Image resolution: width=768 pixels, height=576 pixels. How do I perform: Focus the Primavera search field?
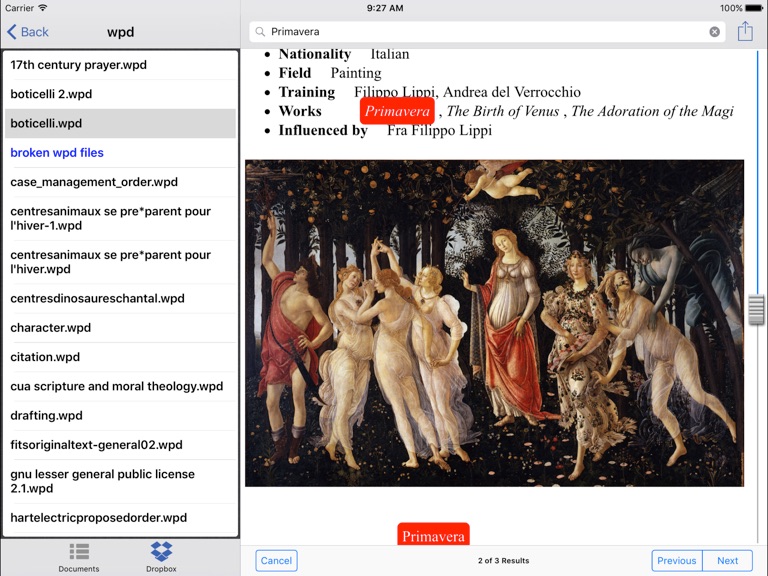[487, 32]
